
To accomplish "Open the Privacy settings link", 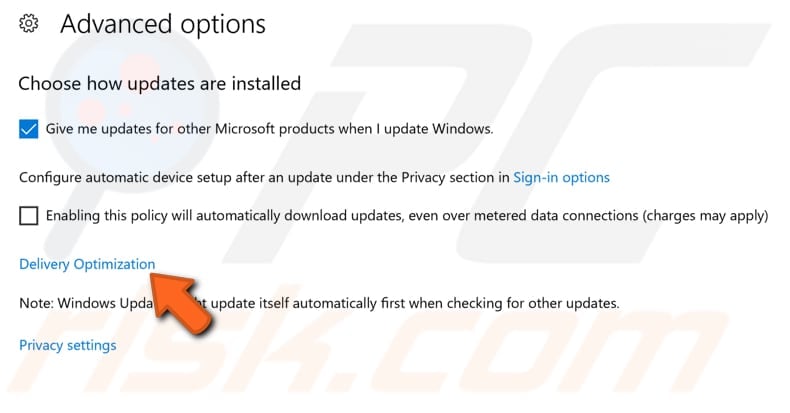I will (x=68, y=346).
